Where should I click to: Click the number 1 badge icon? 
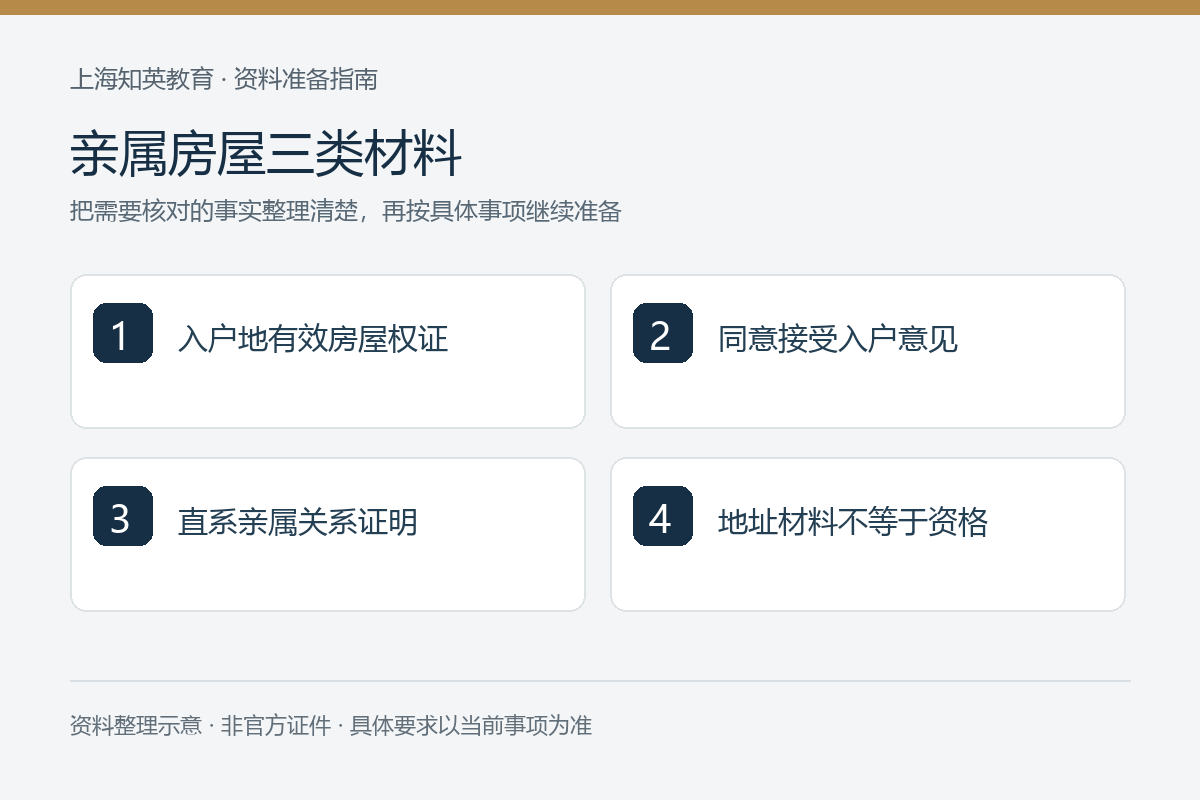(x=123, y=333)
